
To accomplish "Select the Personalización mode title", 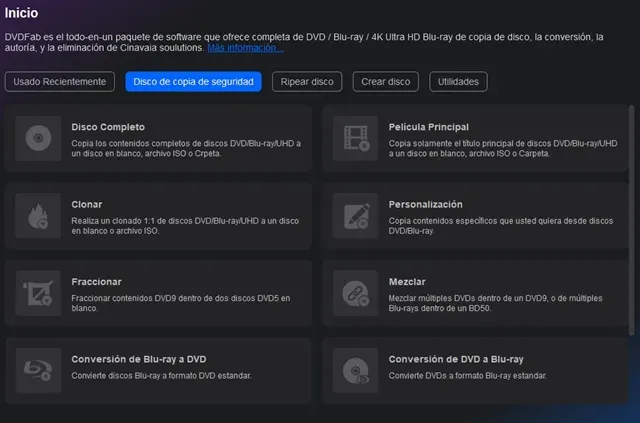I will [x=426, y=204].
